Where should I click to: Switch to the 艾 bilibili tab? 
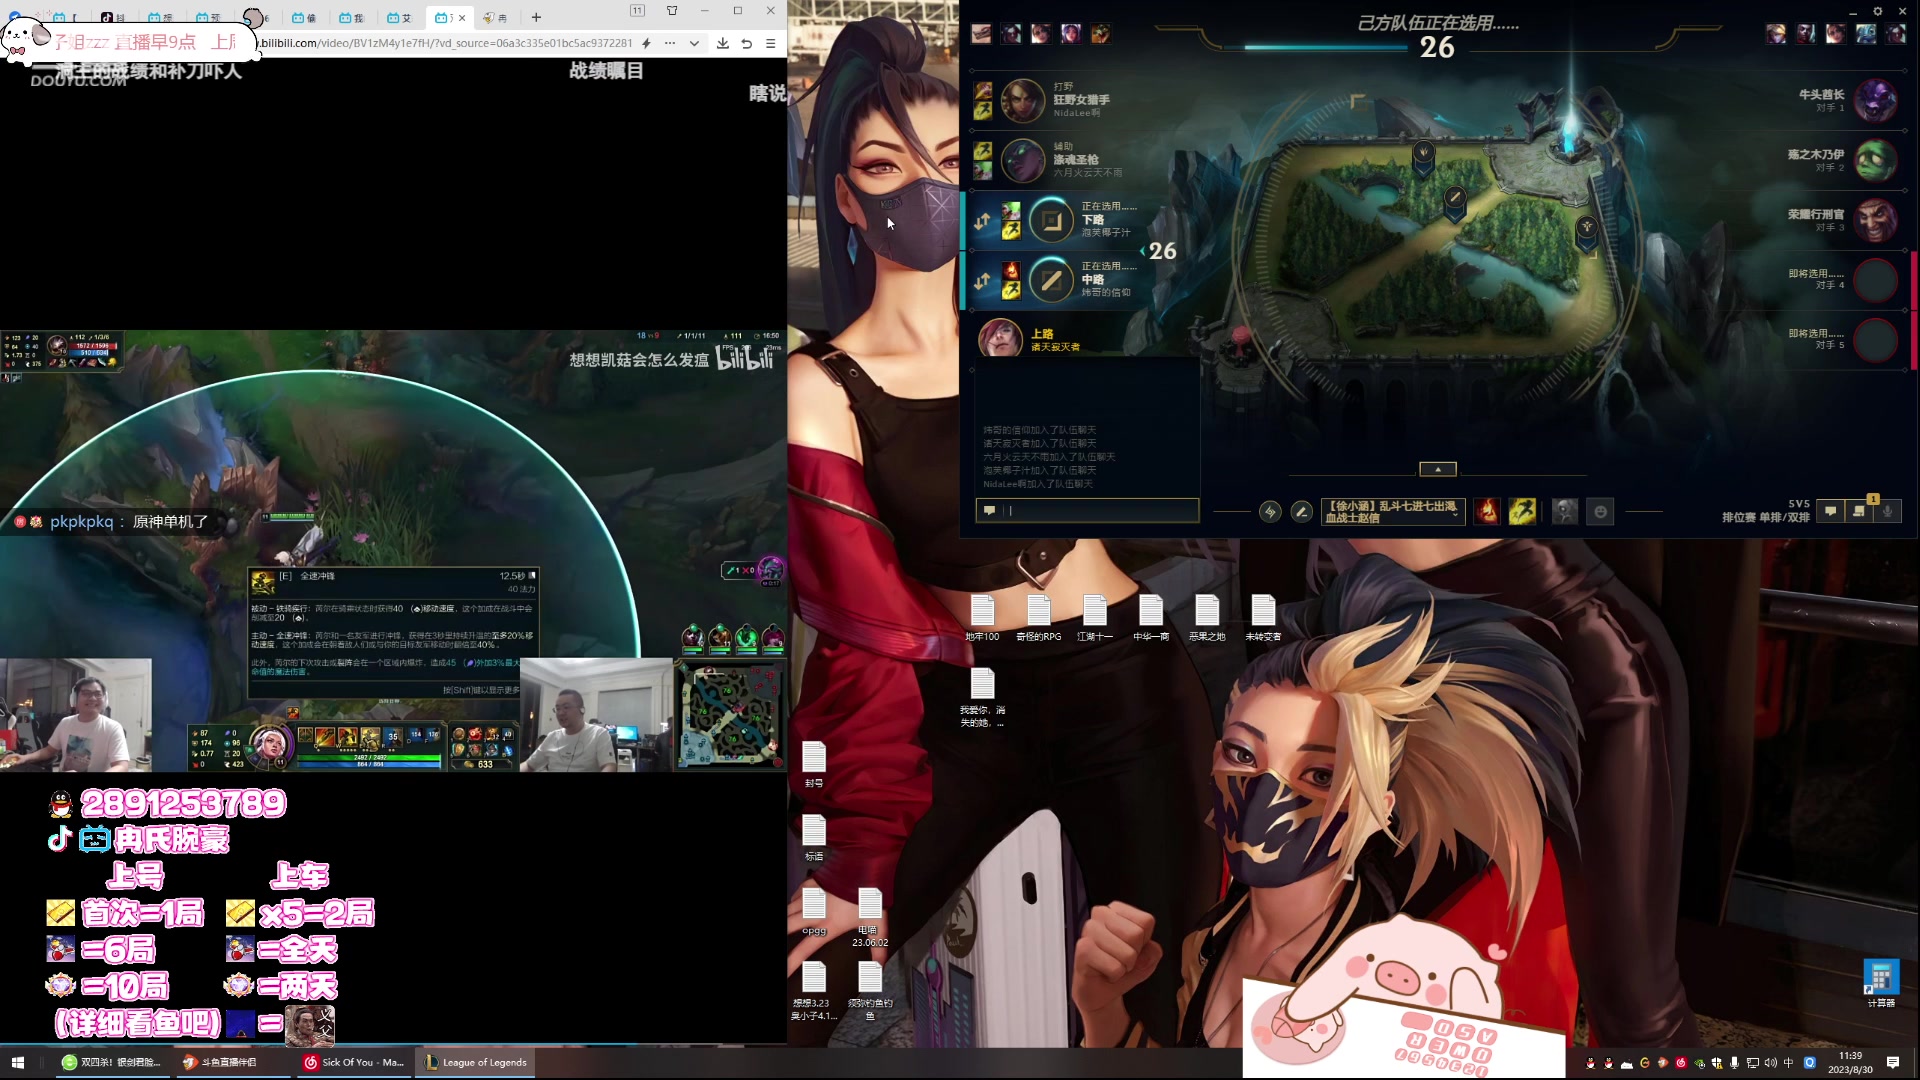click(399, 17)
